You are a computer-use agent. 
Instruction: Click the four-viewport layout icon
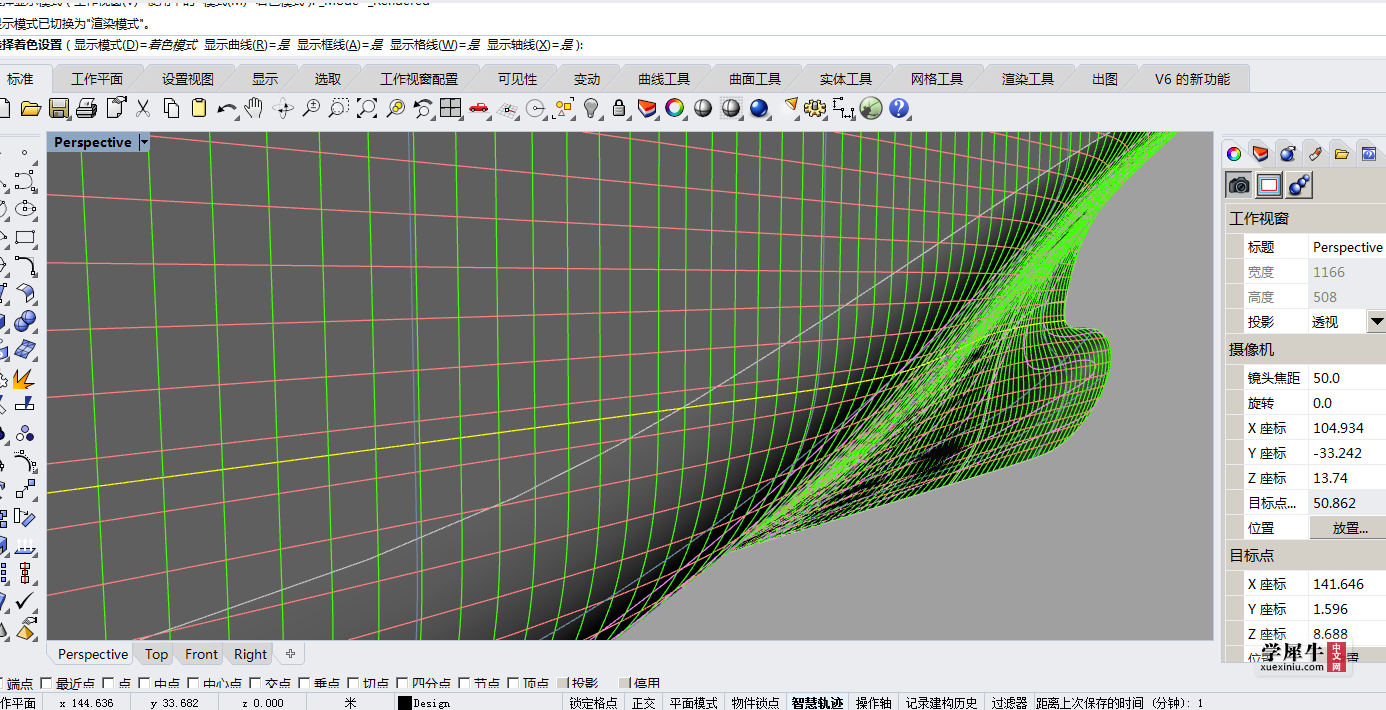(x=451, y=108)
